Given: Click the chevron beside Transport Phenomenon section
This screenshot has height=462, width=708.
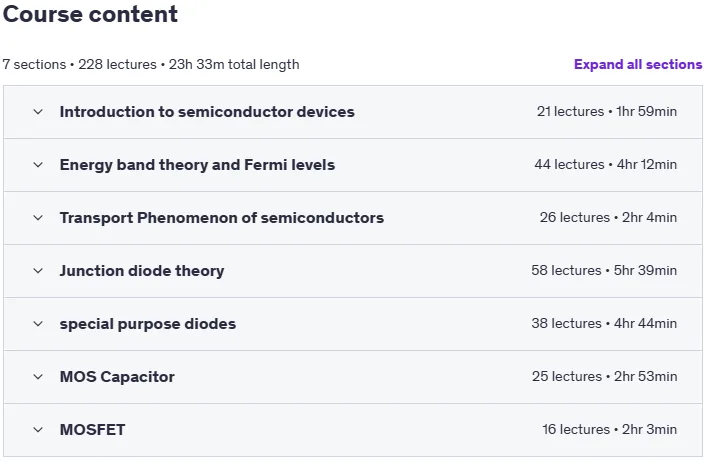Looking at the screenshot, I should (38, 218).
